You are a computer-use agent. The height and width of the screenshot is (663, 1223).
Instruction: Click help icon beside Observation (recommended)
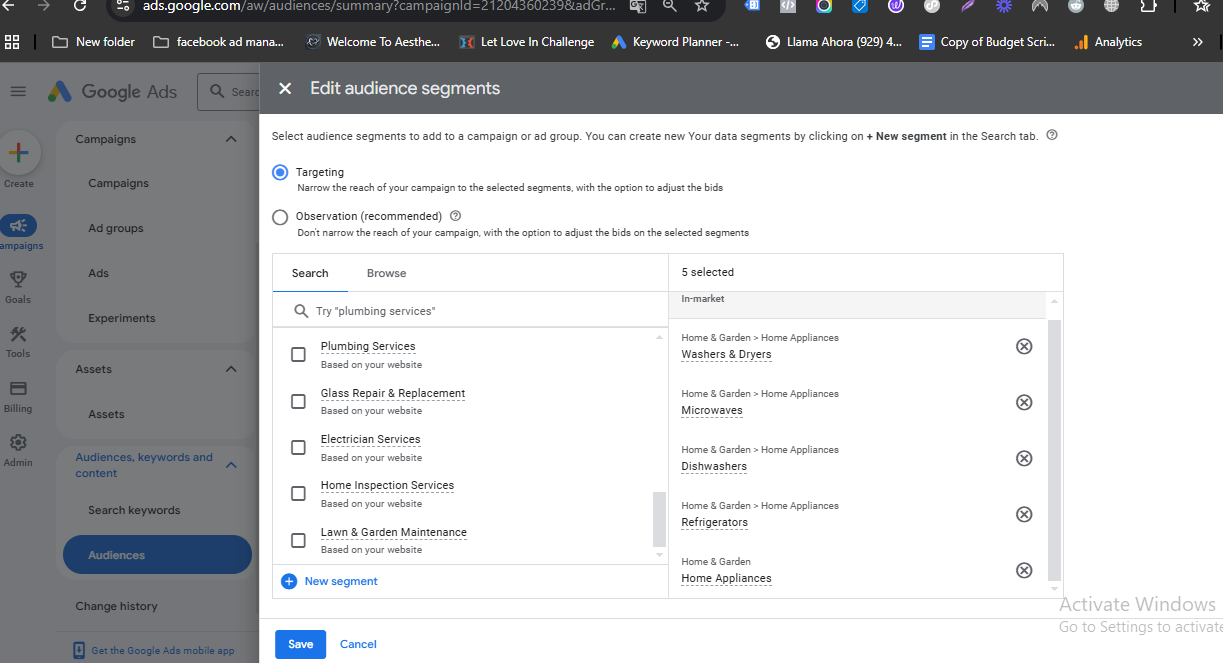(x=455, y=216)
